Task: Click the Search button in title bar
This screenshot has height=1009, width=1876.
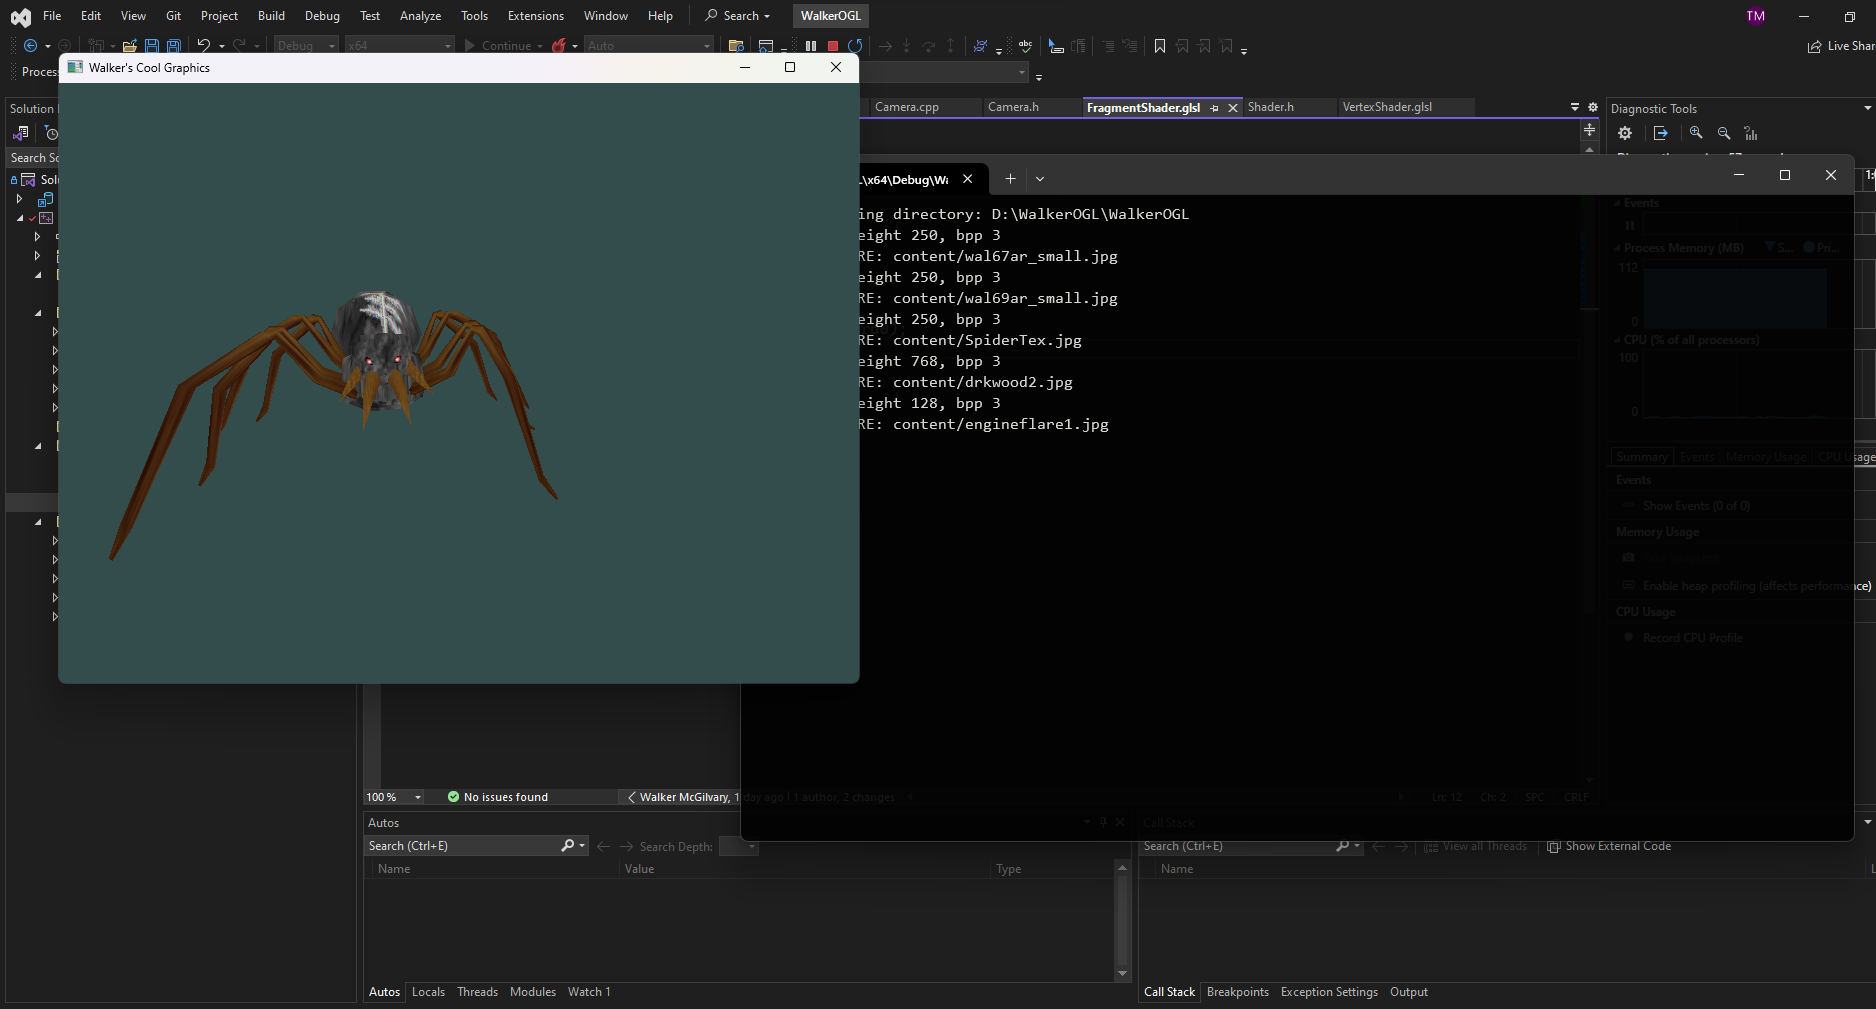Action: point(738,16)
